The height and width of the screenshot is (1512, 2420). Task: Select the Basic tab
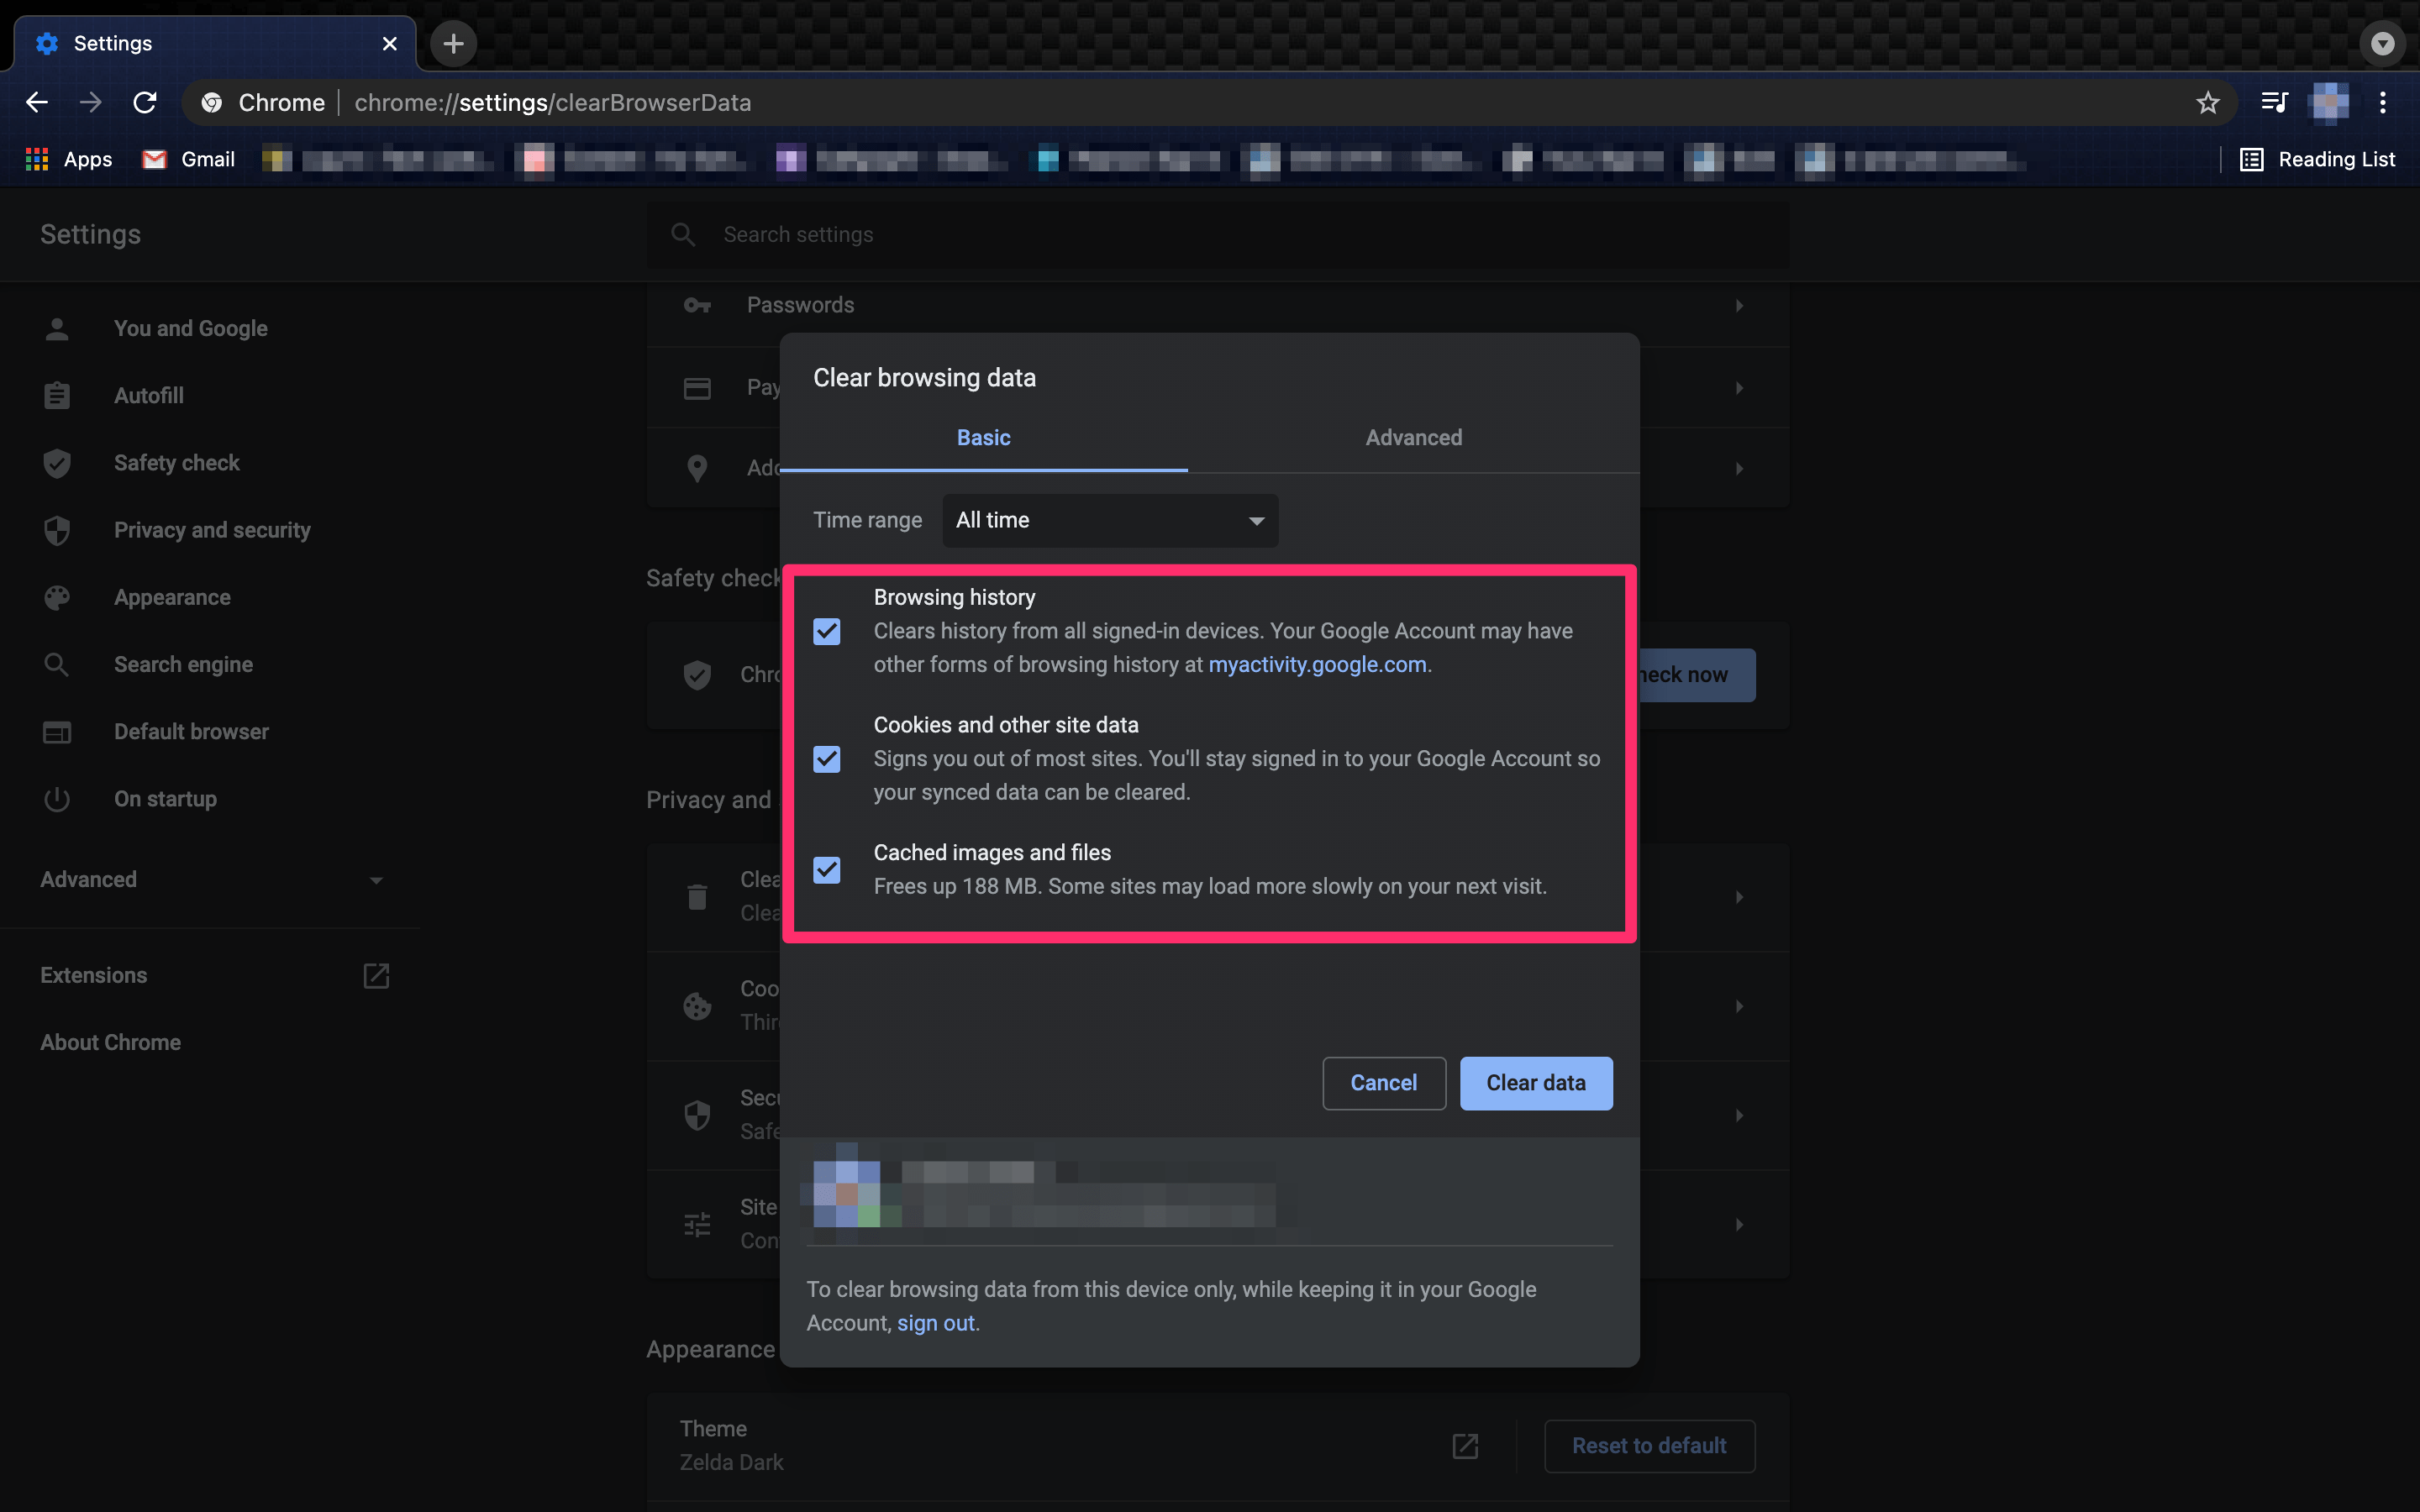(x=983, y=437)
